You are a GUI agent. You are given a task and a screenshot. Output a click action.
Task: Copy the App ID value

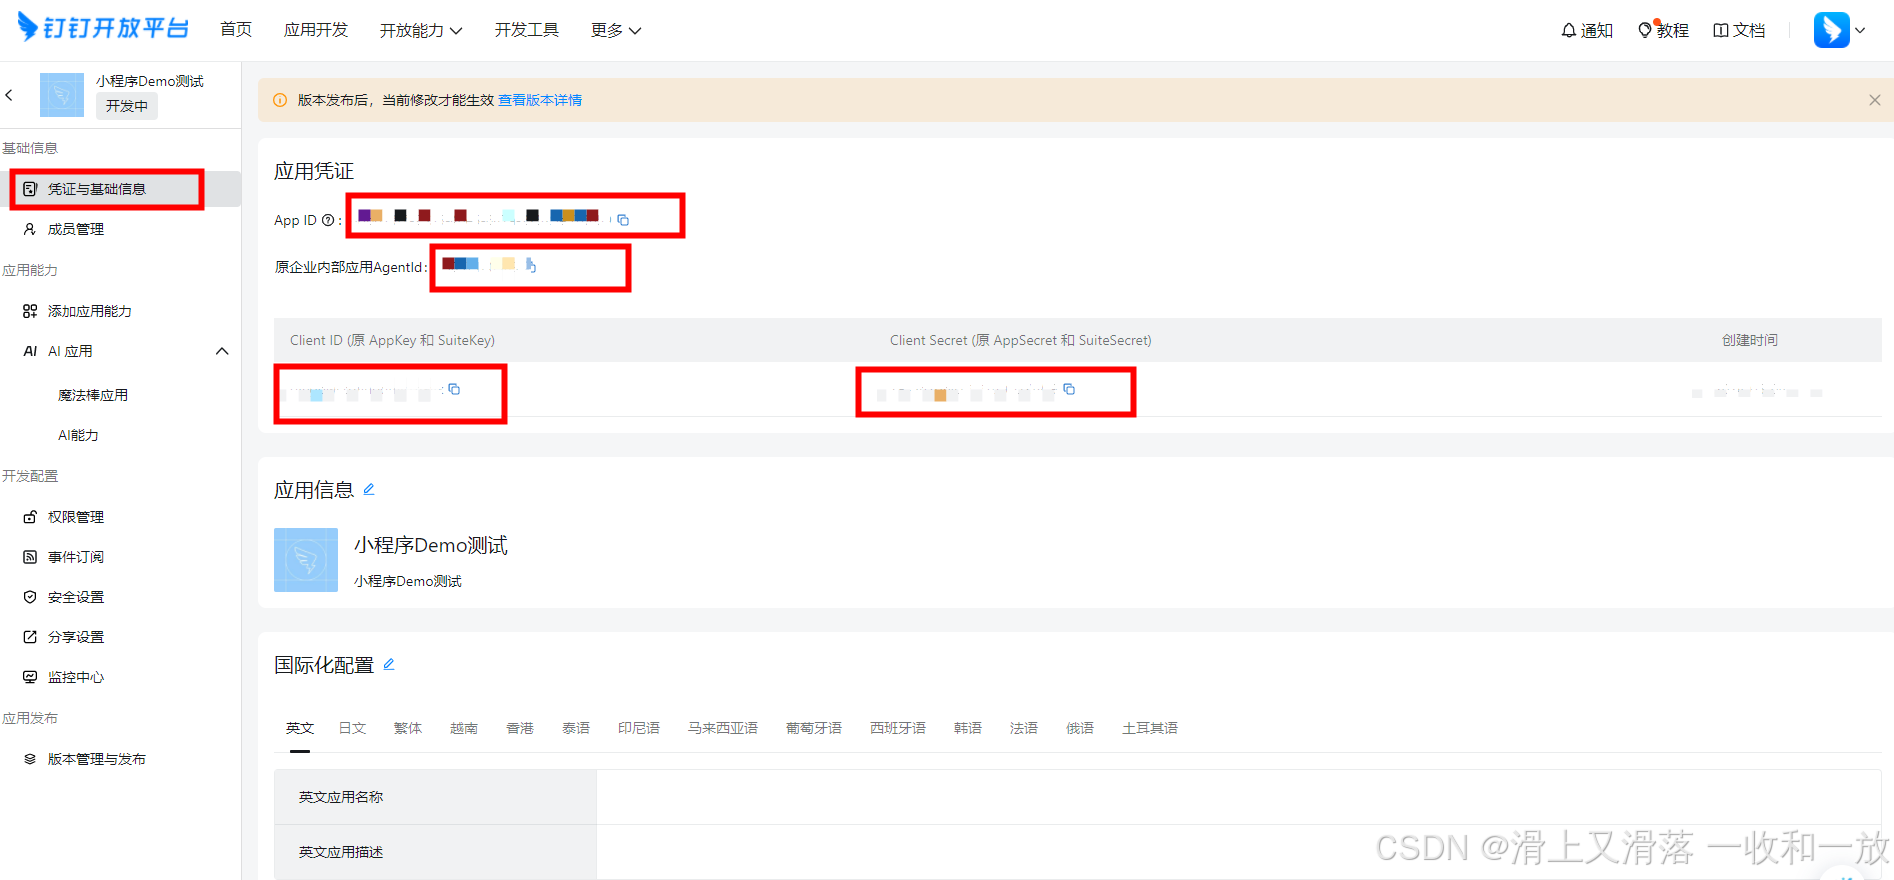pos(623,219)
